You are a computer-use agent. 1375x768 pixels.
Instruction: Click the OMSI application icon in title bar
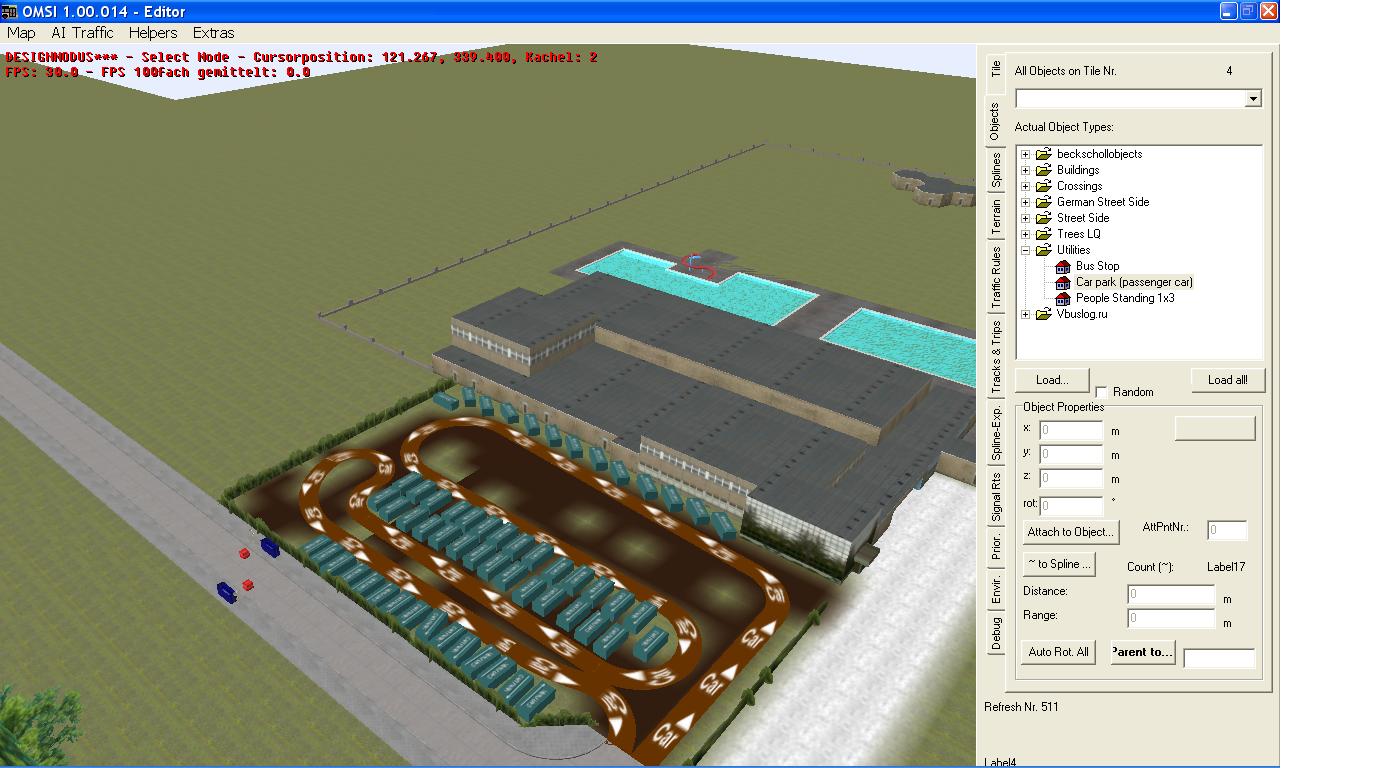[10, 11]
